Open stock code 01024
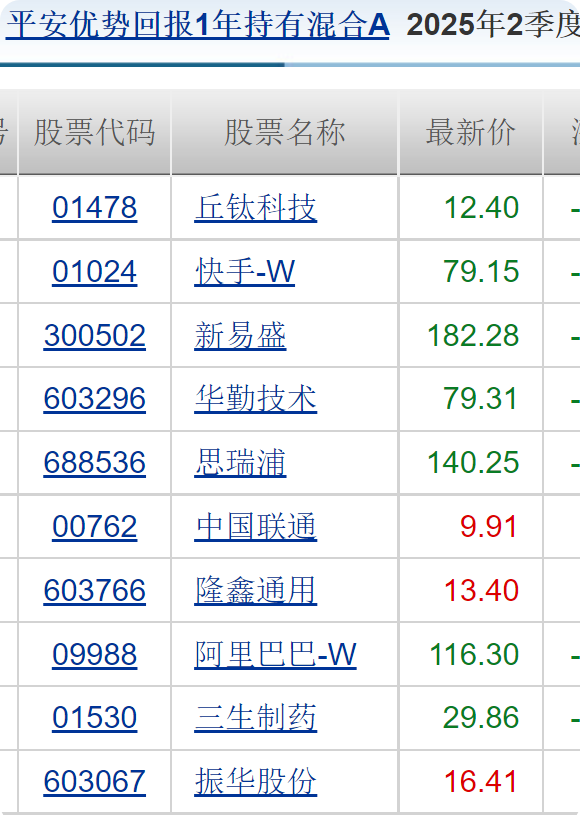Viewport: 580px width, 824px height. click(x=95, y=271)
